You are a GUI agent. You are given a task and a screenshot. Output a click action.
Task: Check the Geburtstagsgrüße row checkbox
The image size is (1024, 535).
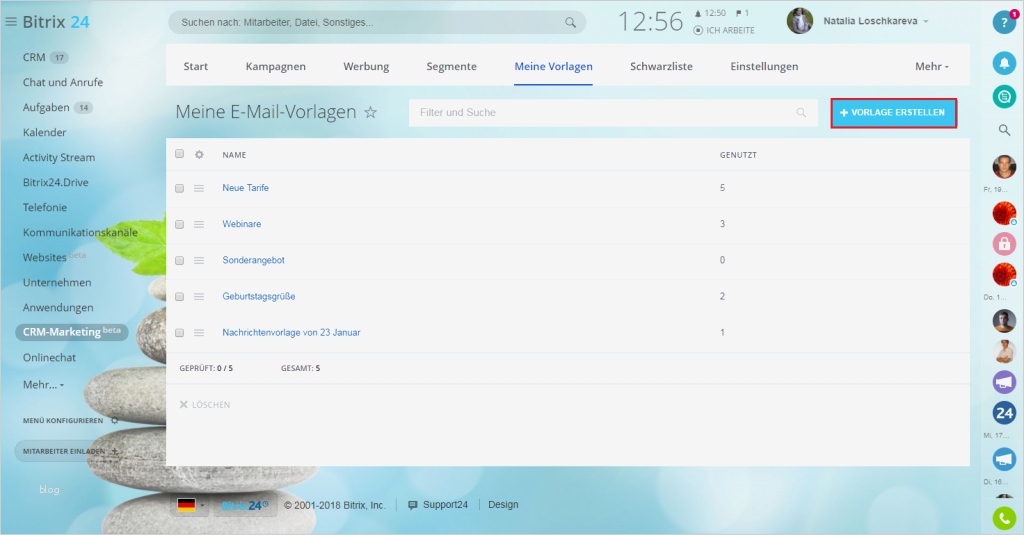click(x=180, y=297)
